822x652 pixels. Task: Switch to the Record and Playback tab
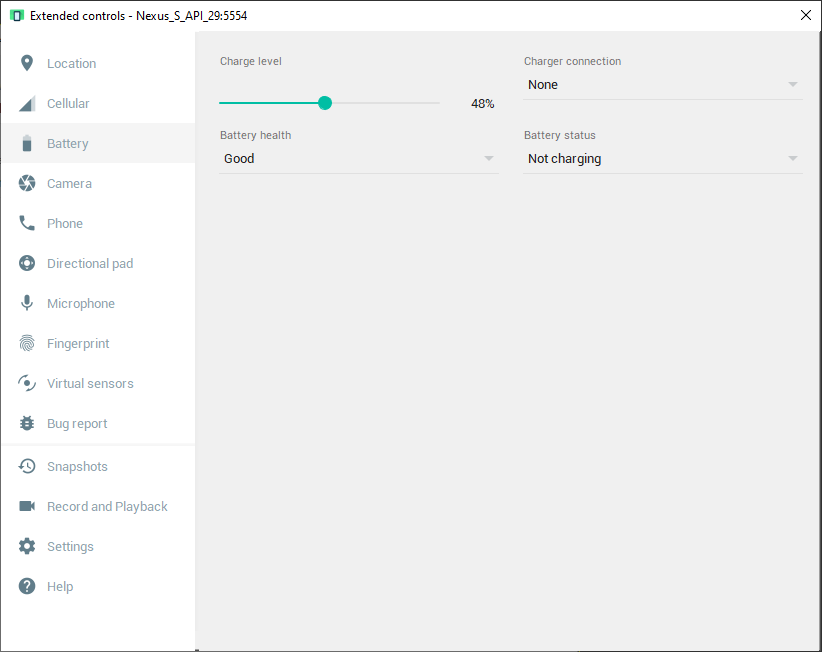coord(107,506)
